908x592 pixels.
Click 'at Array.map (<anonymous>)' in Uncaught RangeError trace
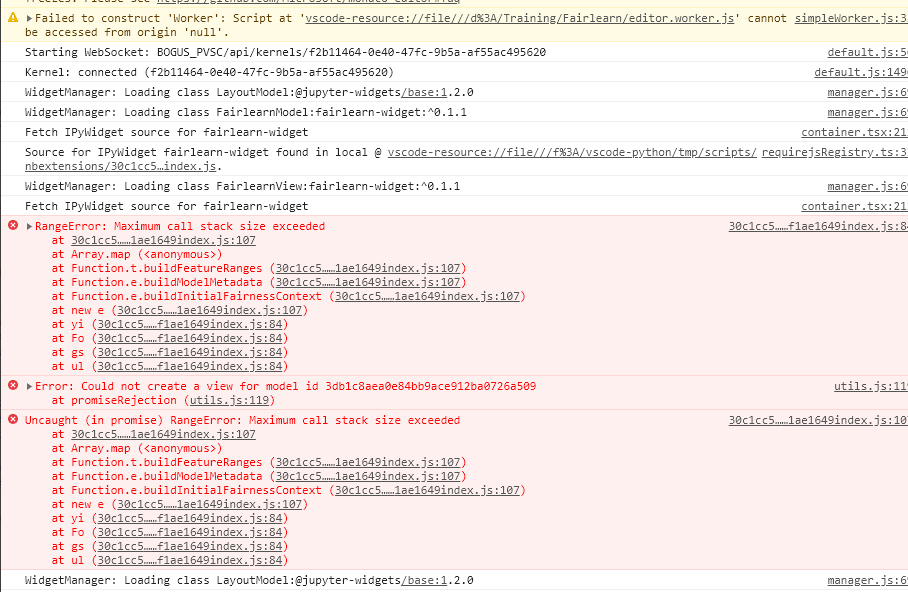coord(137,448)
